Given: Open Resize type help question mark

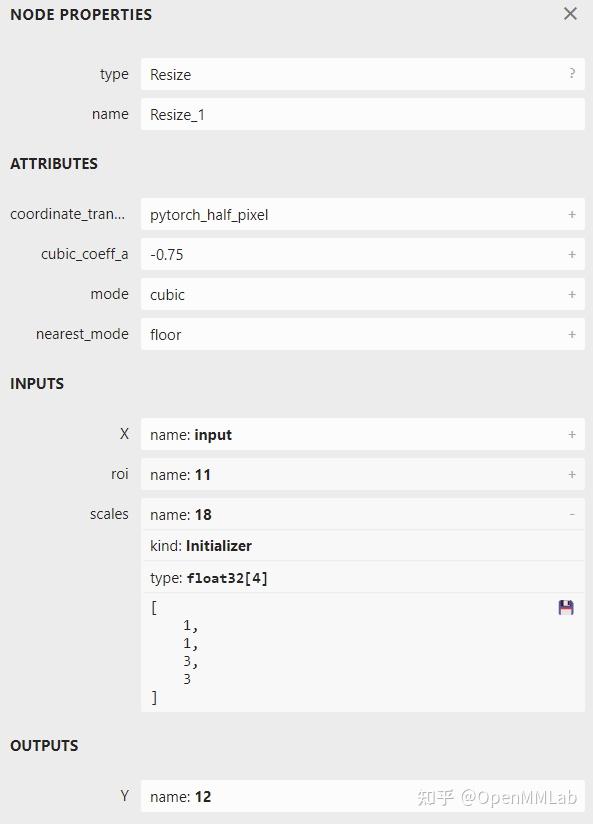Looking at the screenshot, I should pos(572,74).
